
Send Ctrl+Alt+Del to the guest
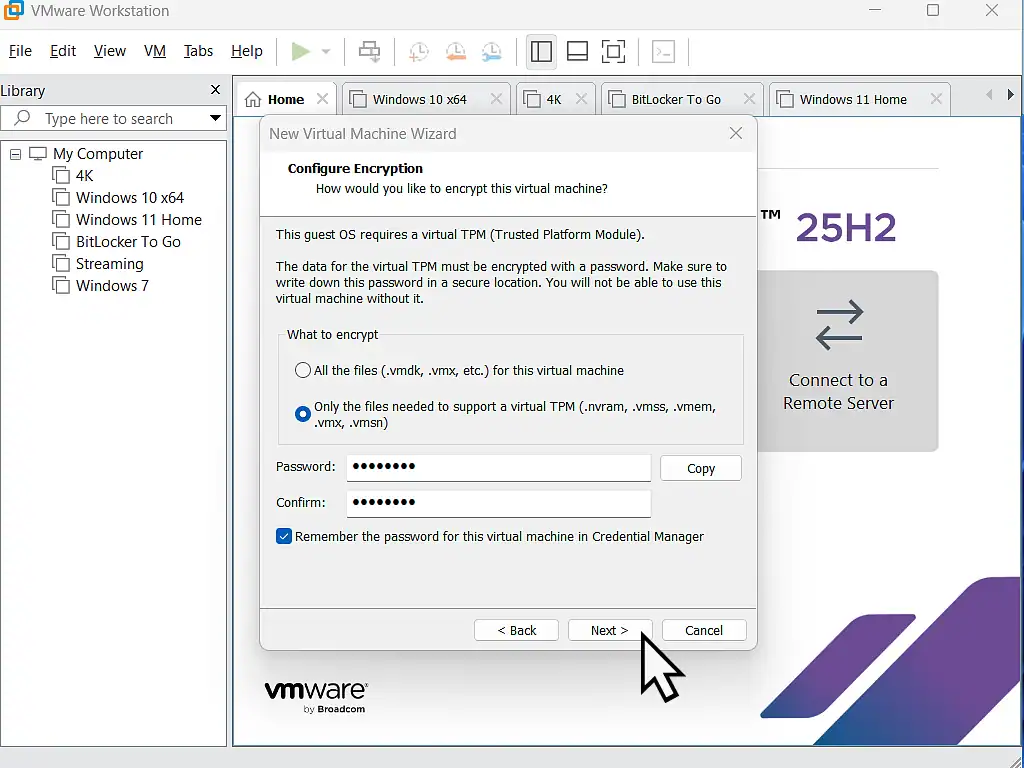[369, 51]
